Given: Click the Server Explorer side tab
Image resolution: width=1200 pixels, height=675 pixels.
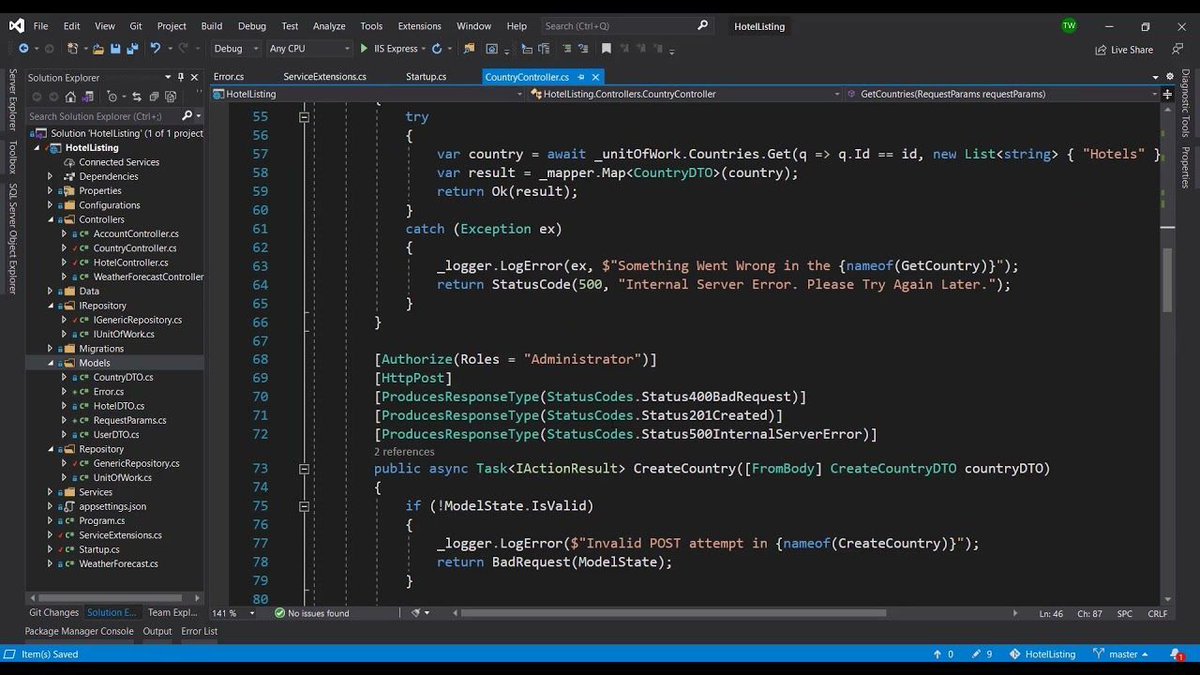Looking at the screenshot, I should click(x=13, y=100).
